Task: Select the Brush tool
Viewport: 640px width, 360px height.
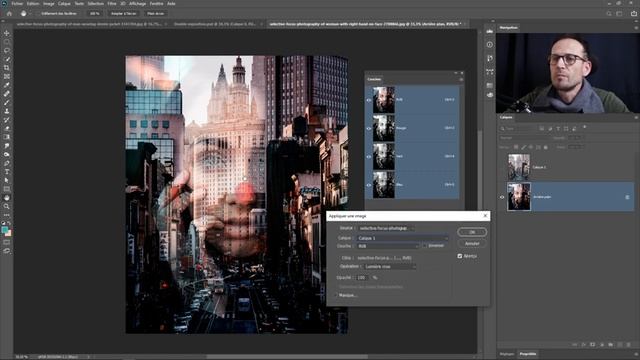Action: 7,102
